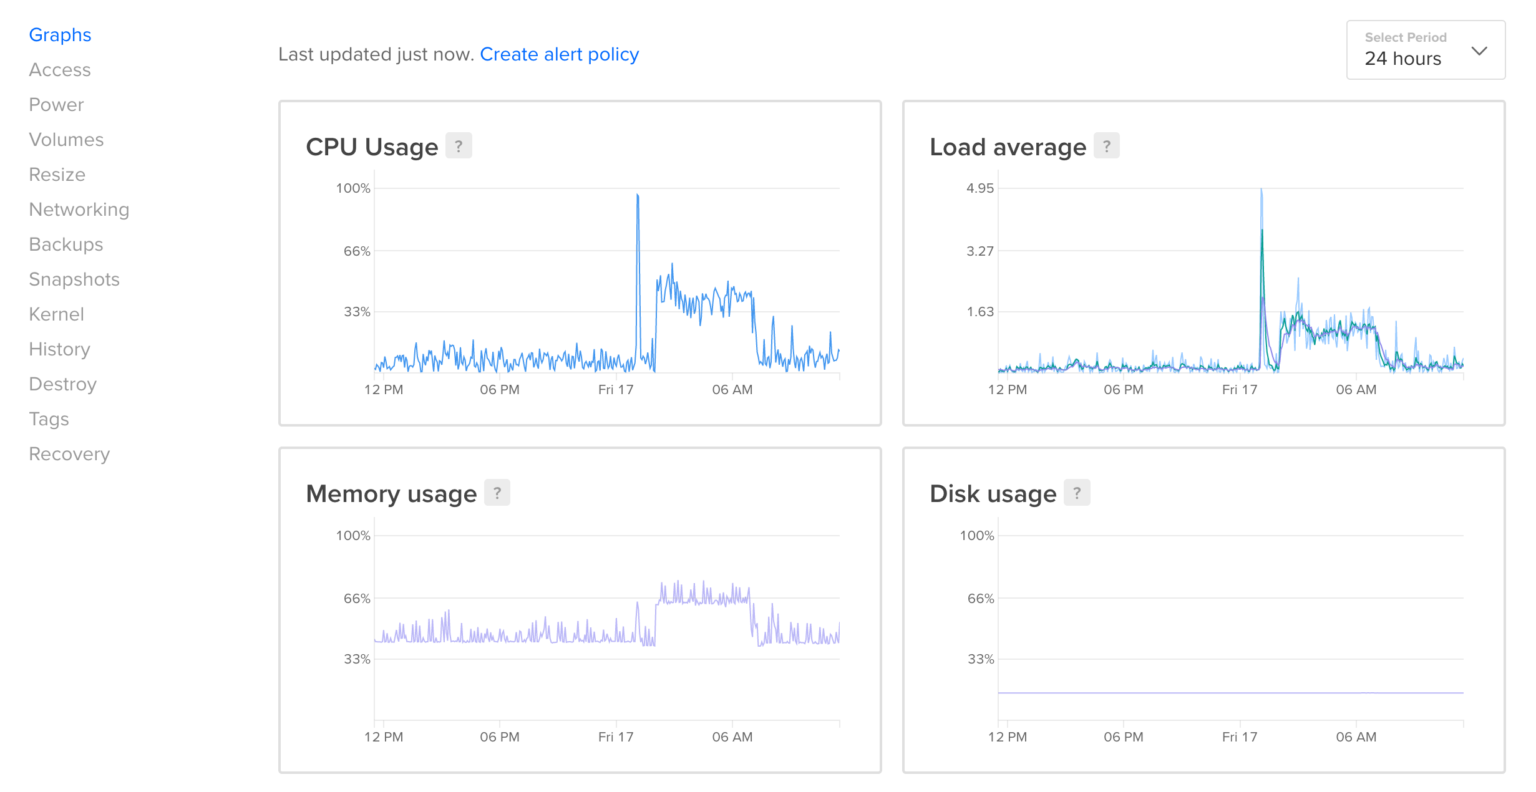
Task: Open the Load average help icon
Action: 1107,145
